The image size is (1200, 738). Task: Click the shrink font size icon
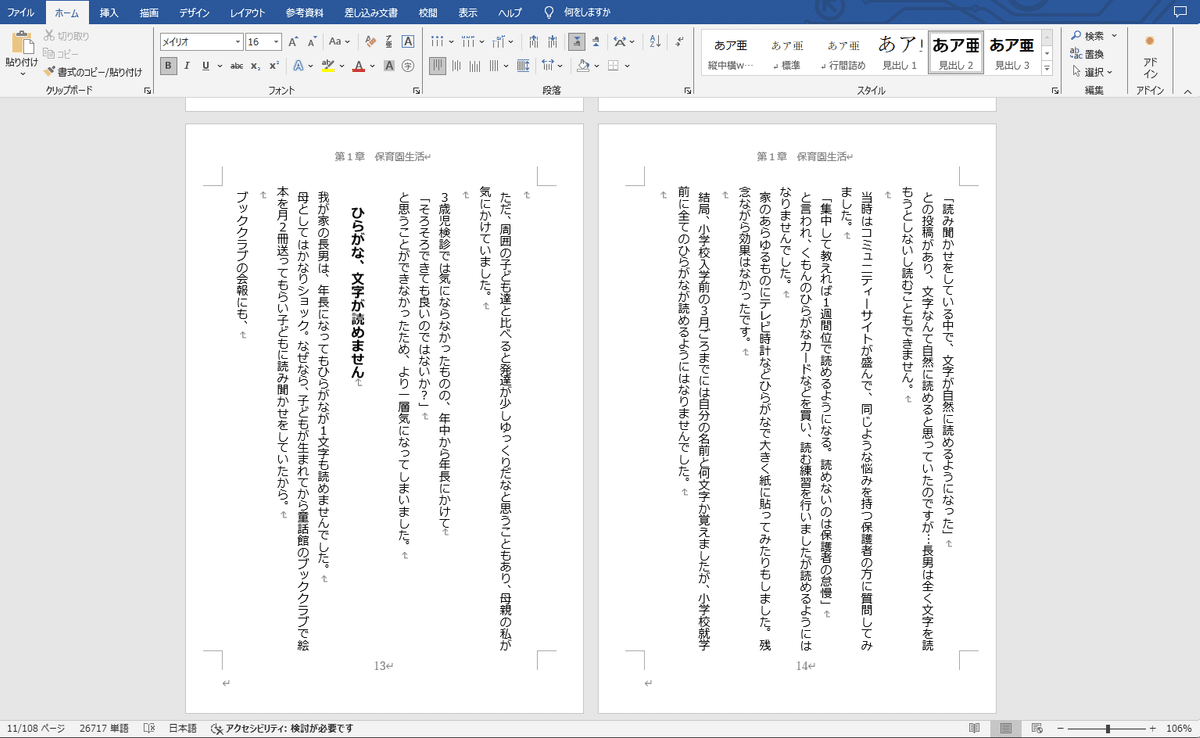pos(312,42)
